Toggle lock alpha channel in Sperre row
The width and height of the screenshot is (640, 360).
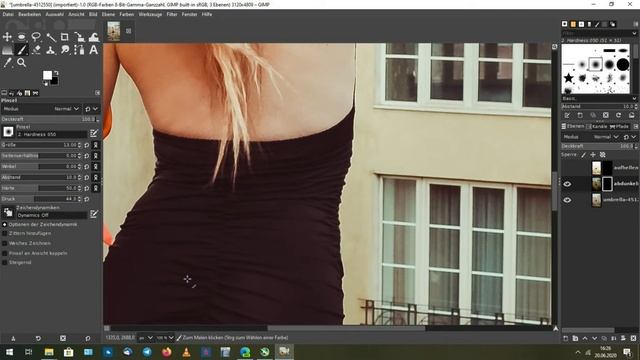click(602, 155)
